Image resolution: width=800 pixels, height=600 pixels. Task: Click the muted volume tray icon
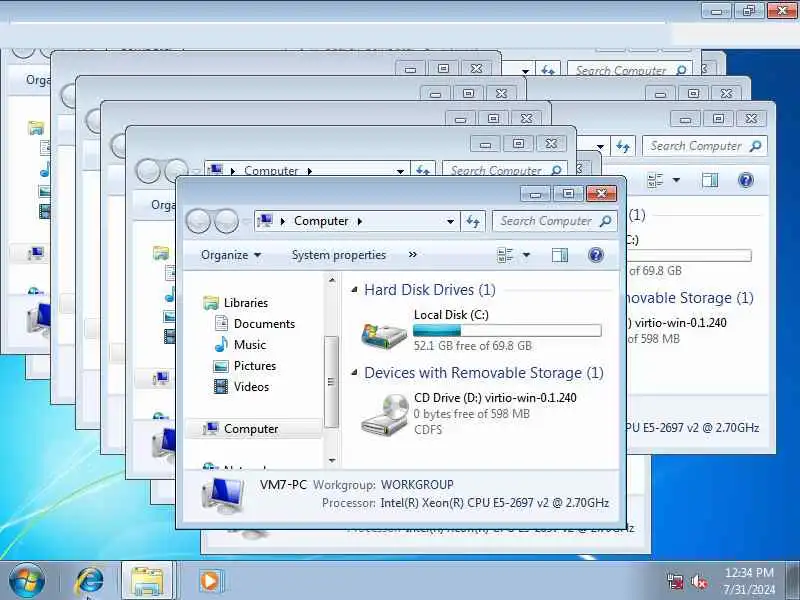pyautogui.click(x=699, y=582)
